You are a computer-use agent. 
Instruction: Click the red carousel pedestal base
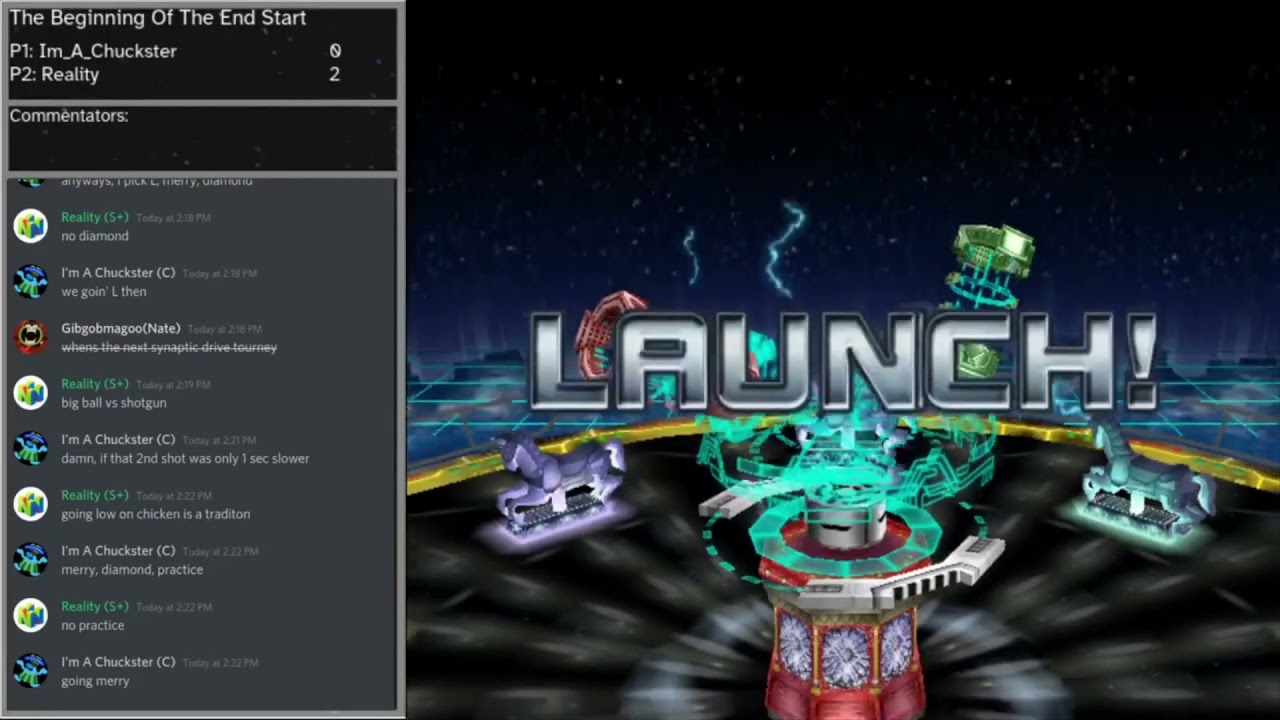point(843,640)
